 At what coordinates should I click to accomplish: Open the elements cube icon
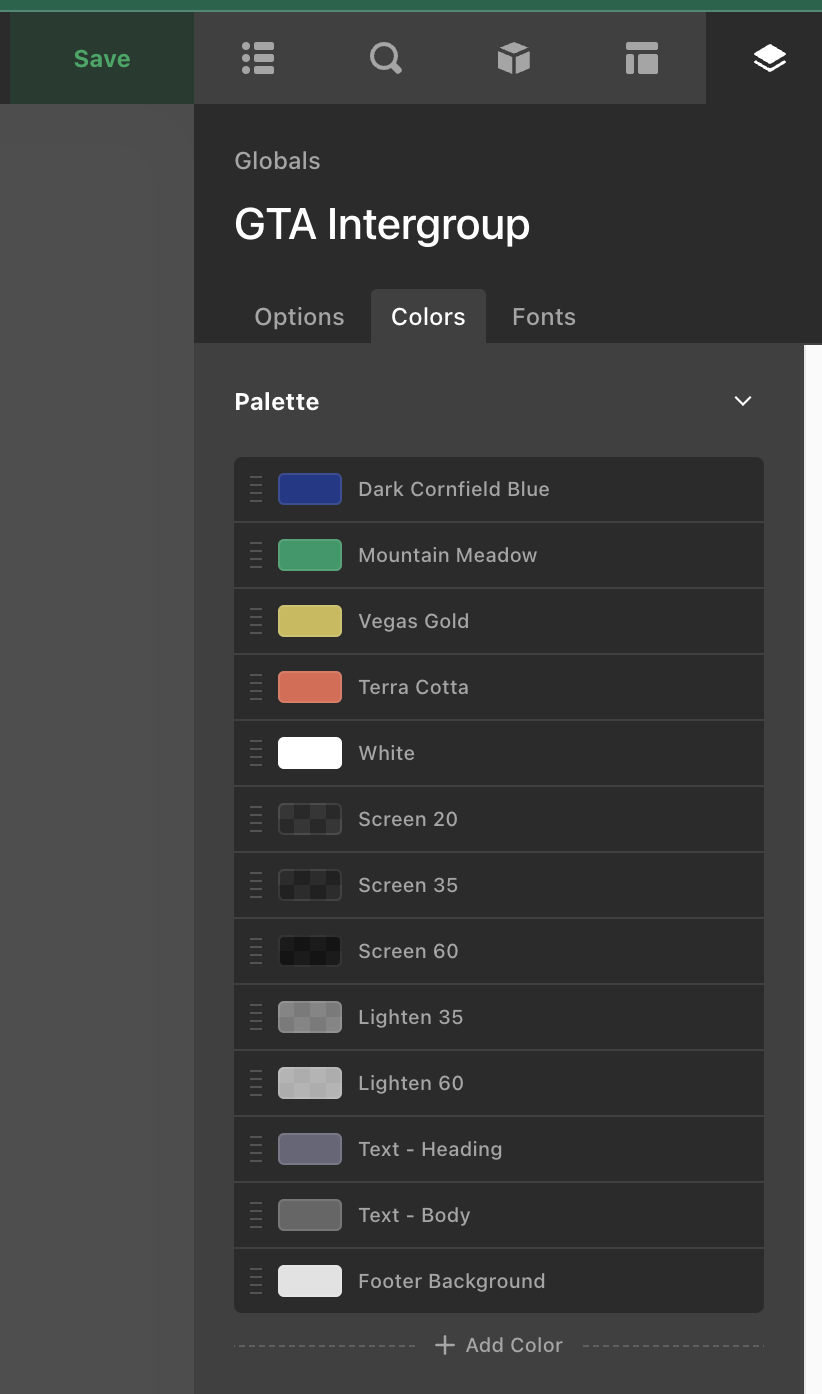tap(514, 58)
